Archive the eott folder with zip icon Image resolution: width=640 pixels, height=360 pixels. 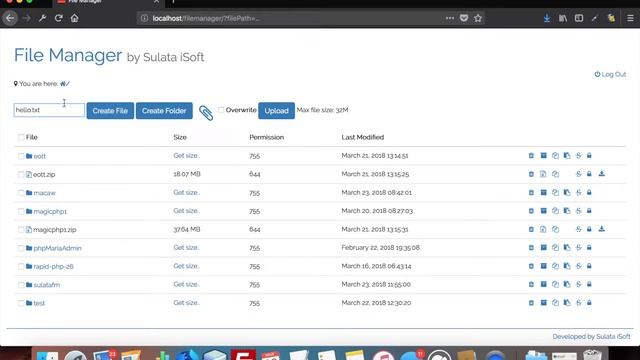[x=543, y=156]
